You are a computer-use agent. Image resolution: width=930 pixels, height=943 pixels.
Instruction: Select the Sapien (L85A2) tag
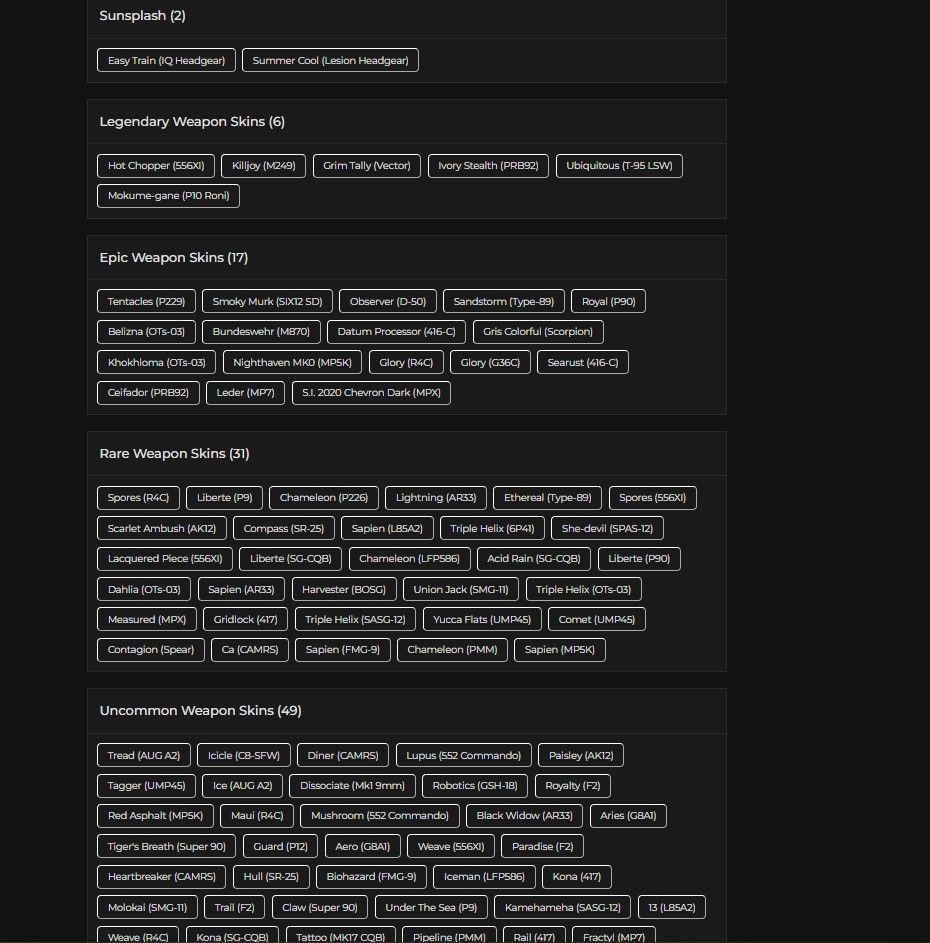tap(387, 529)
